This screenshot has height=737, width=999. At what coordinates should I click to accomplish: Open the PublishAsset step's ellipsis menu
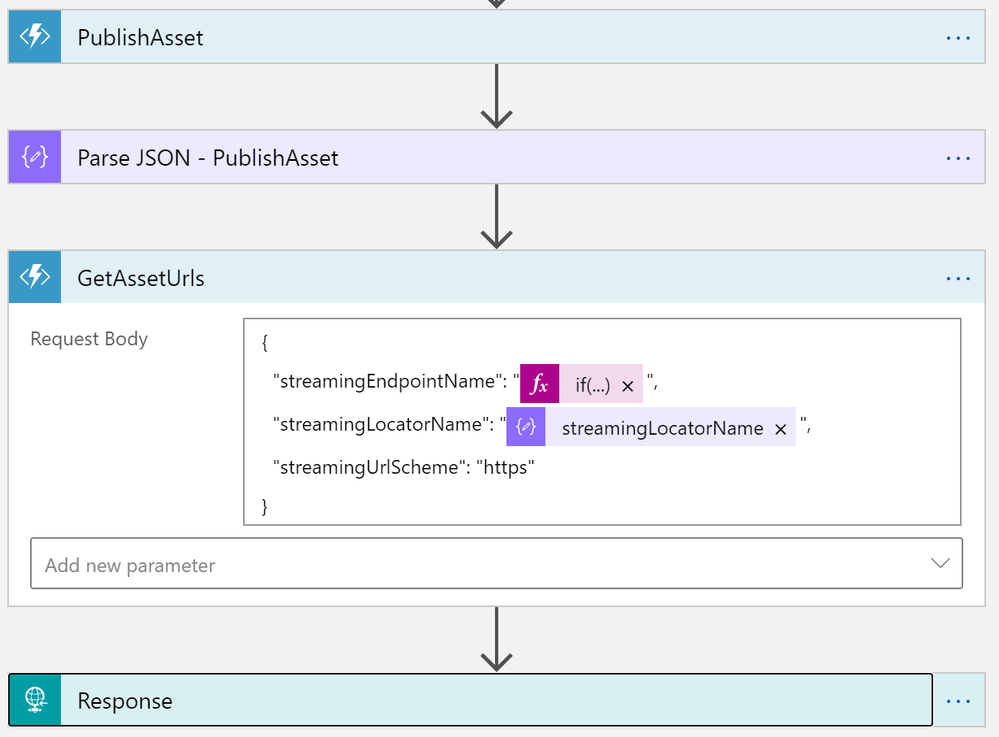pyautogui.click(x=958, y=38)
